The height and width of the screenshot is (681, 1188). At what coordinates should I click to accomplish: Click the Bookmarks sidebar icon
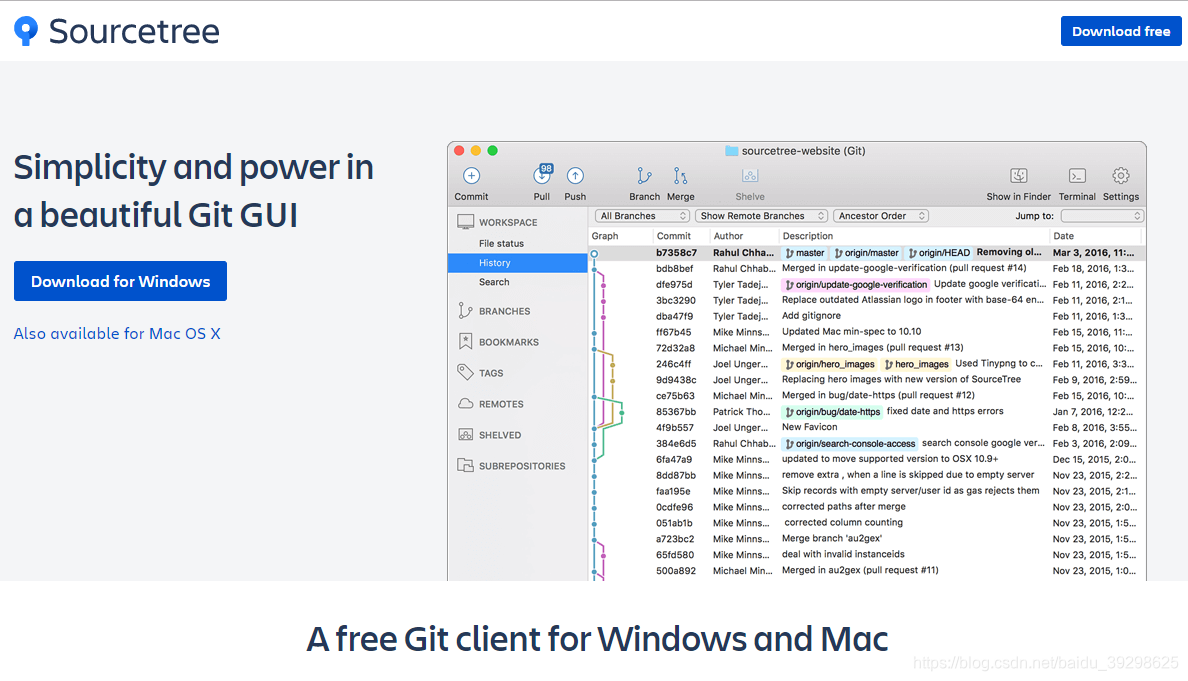tap(465, 342)
